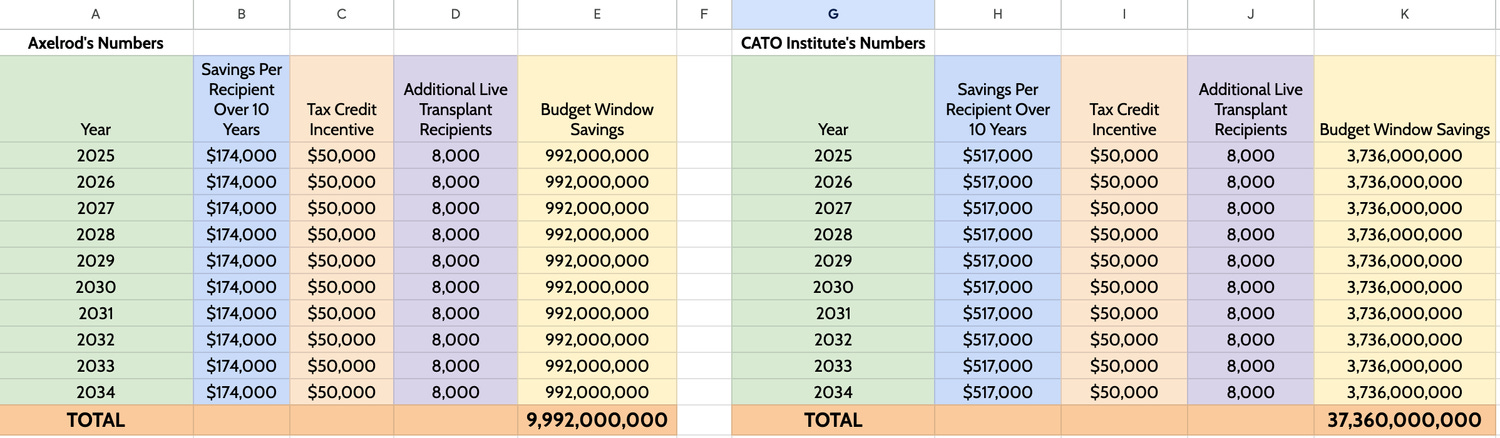Click $50,000 in column C 2026 row
1500x438 pixels.
342,182
